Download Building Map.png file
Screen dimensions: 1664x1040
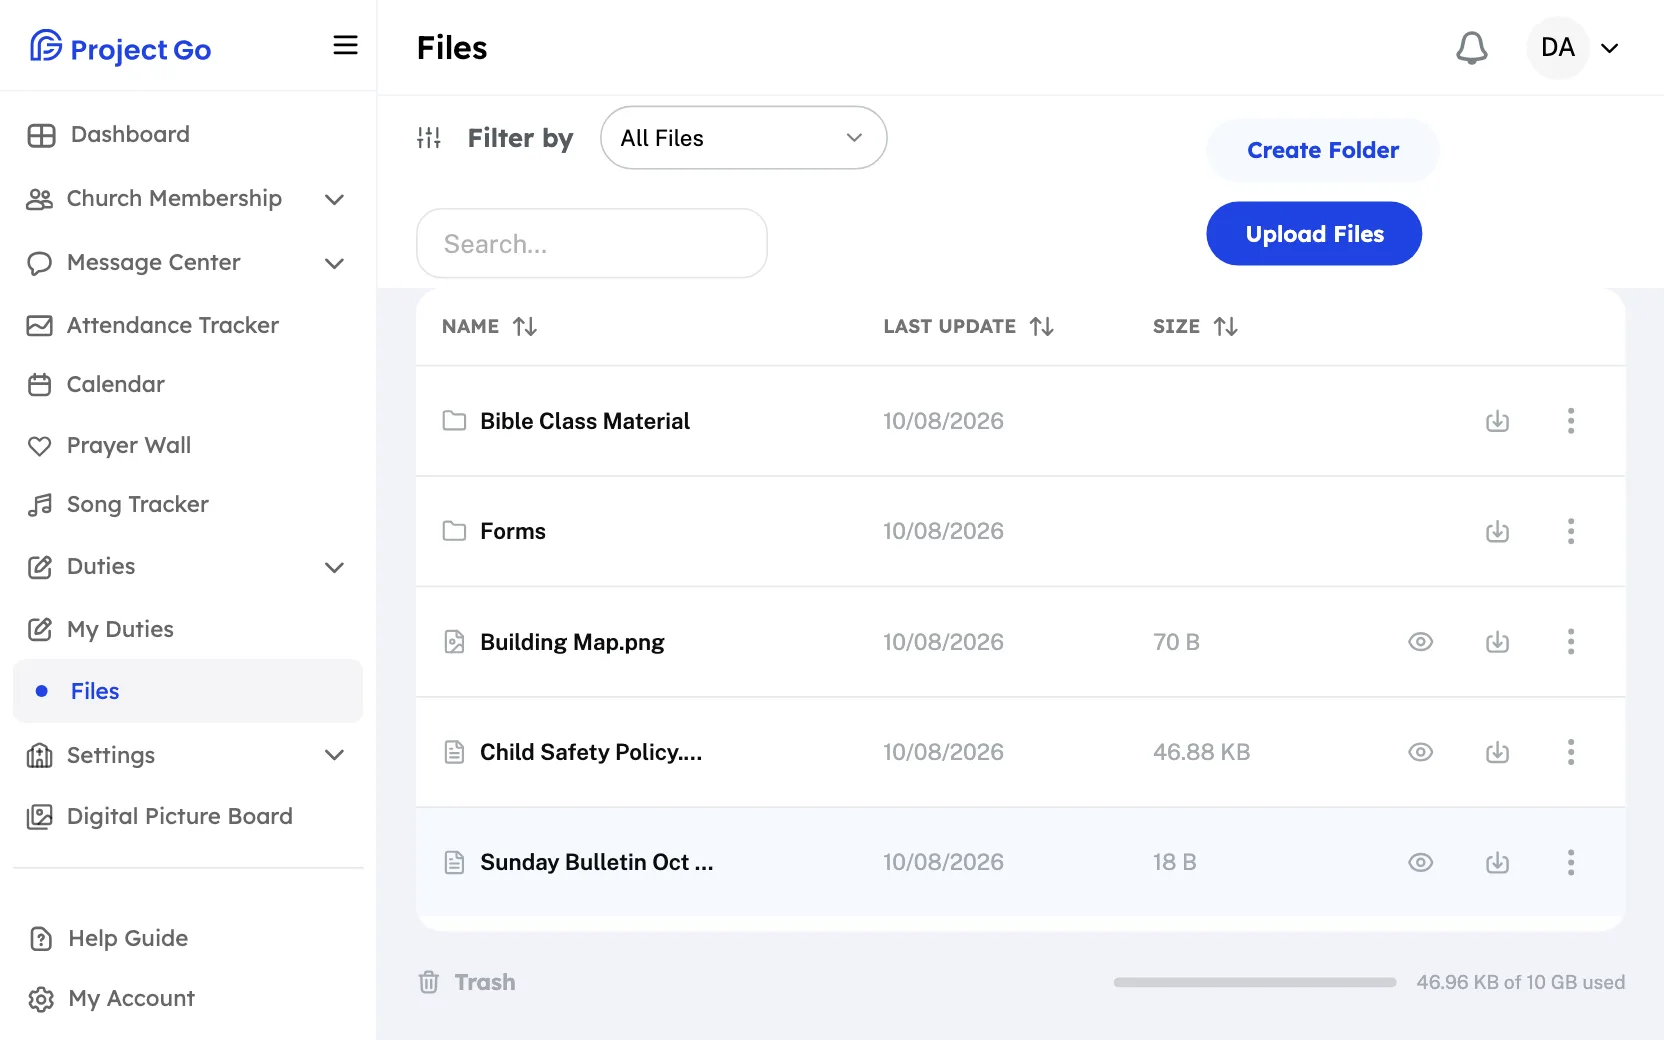[x=1497, y=642]
